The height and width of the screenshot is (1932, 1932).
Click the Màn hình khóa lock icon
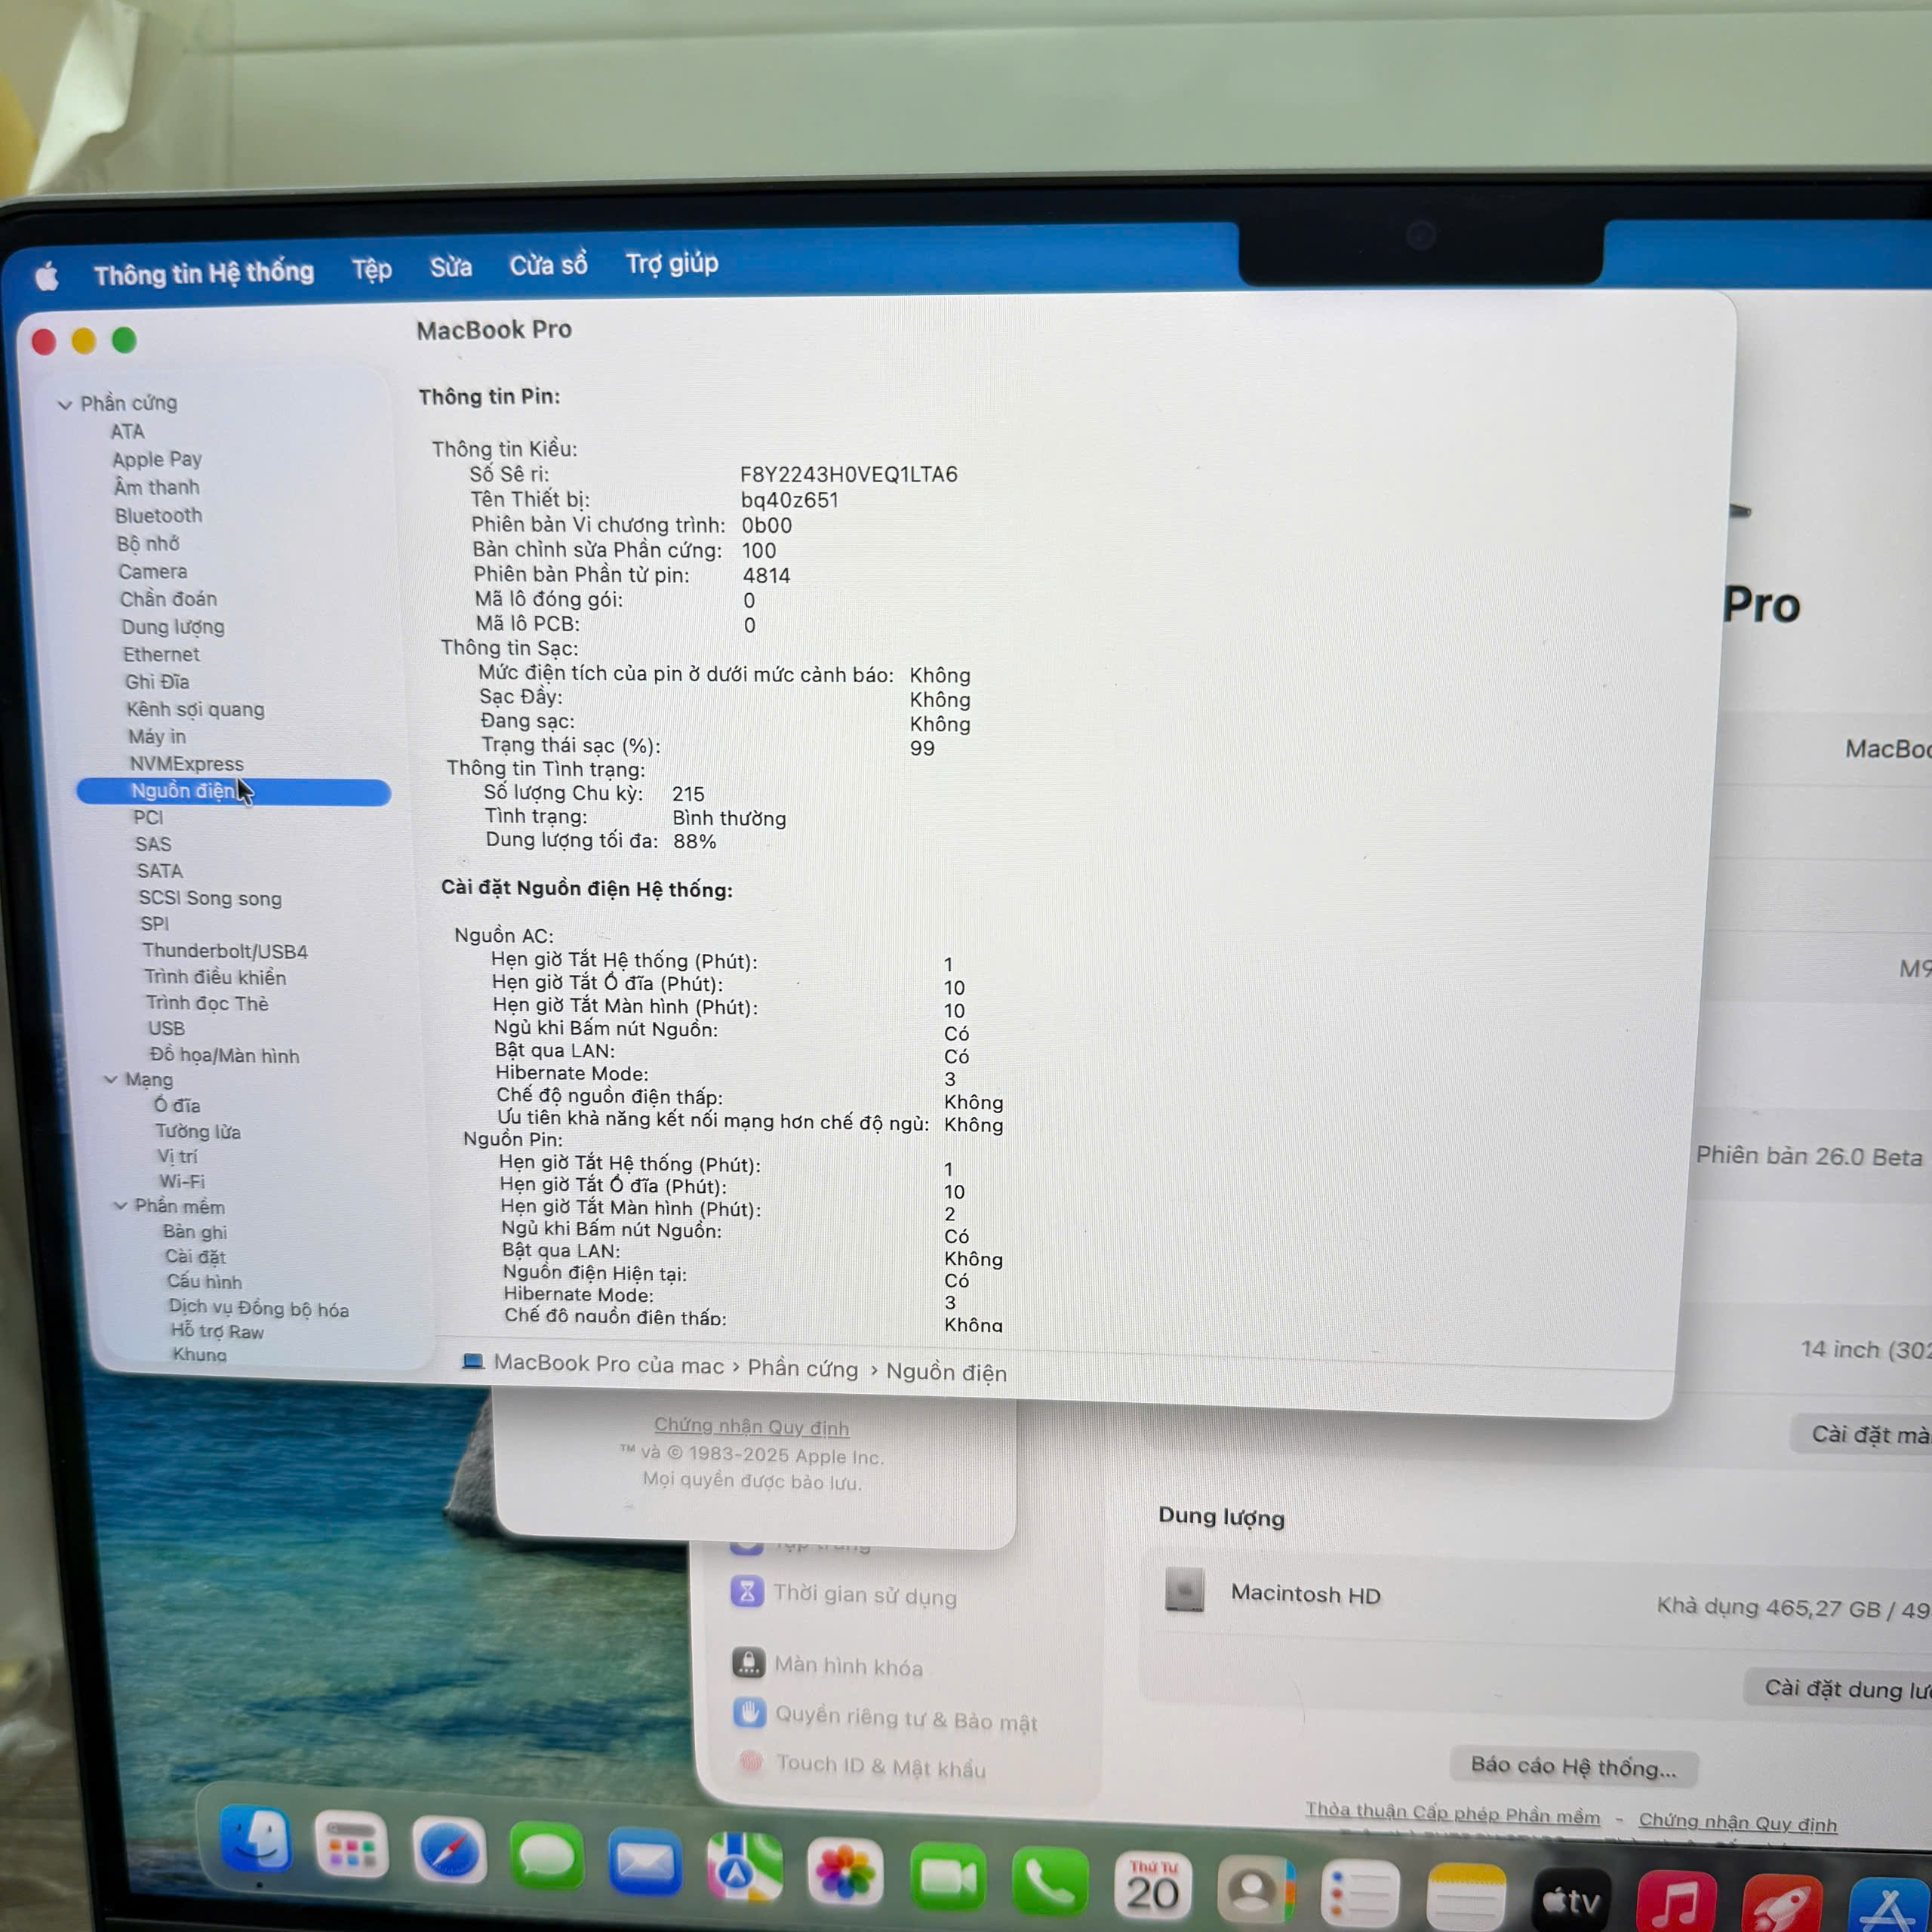point(748,1662)
